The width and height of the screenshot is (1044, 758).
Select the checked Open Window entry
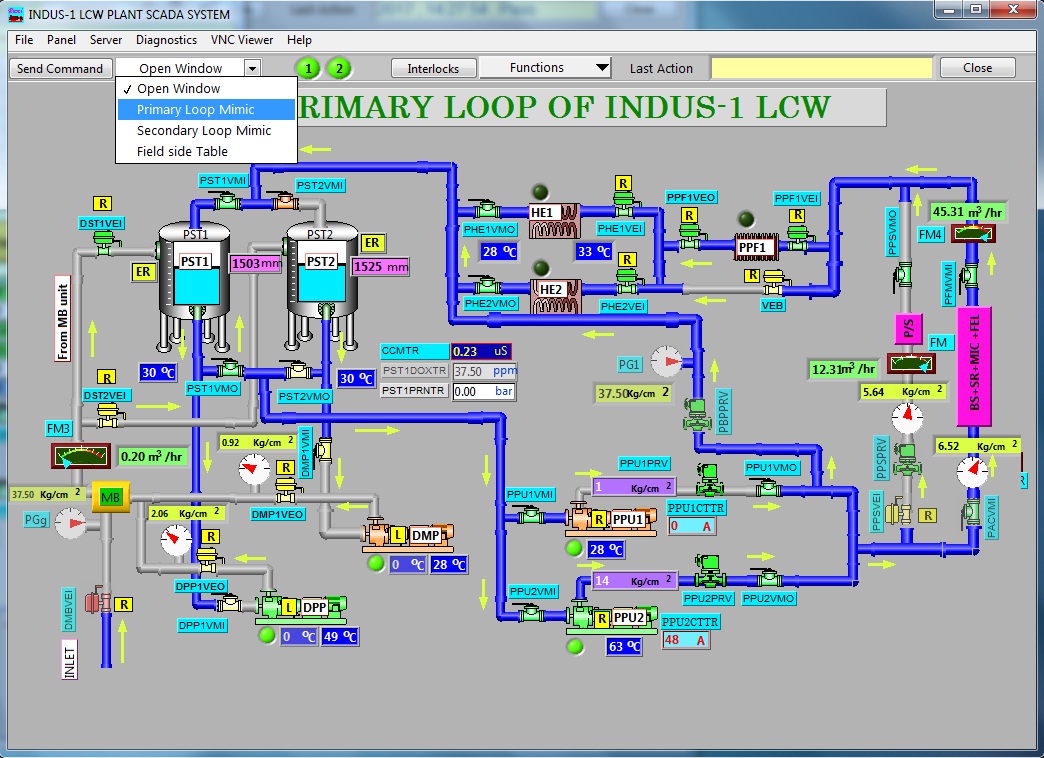pos(206,89)
